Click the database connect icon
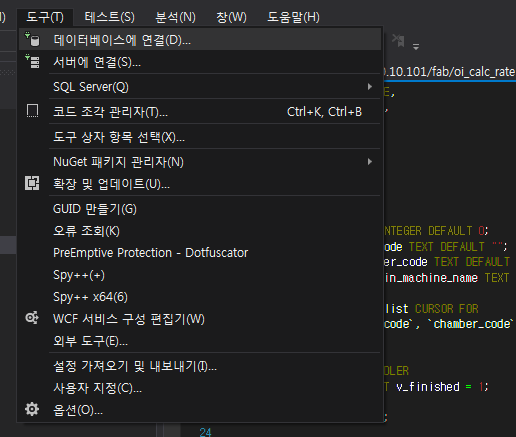The image size is (516, 437). 33,39
